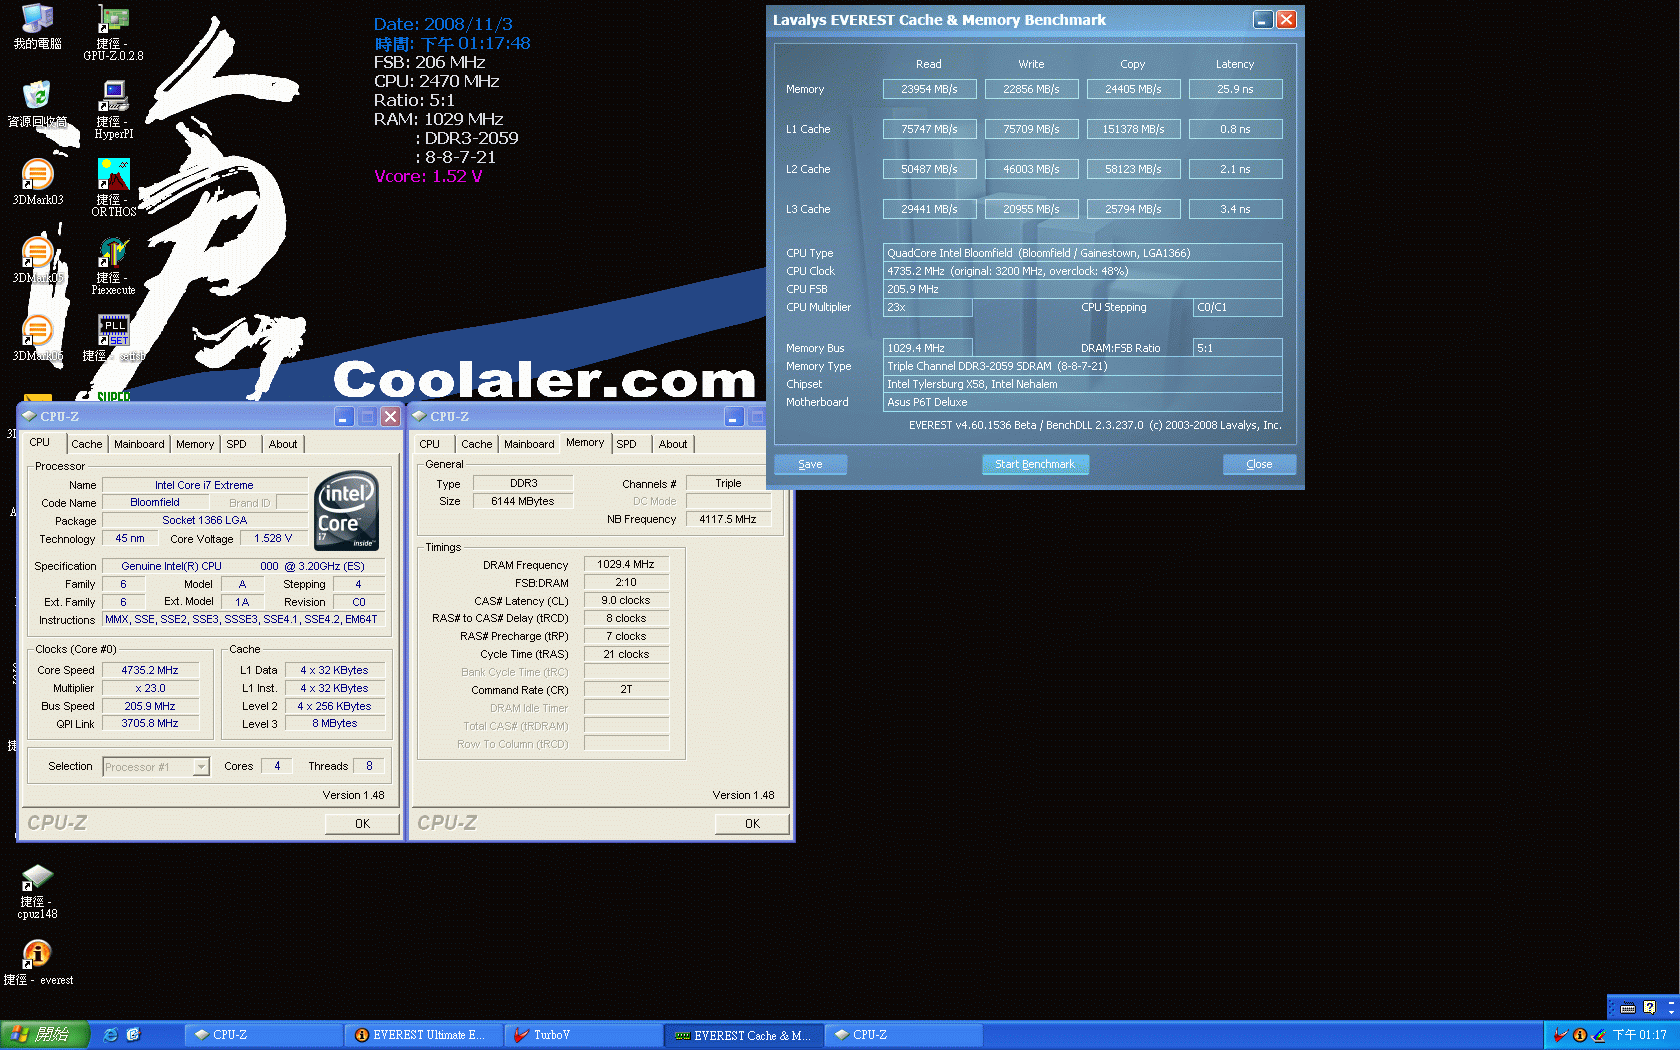Click Save in EVEREST benchmark window
The width and height of the screenshot is (1680, 1050).
coord(811,464)
